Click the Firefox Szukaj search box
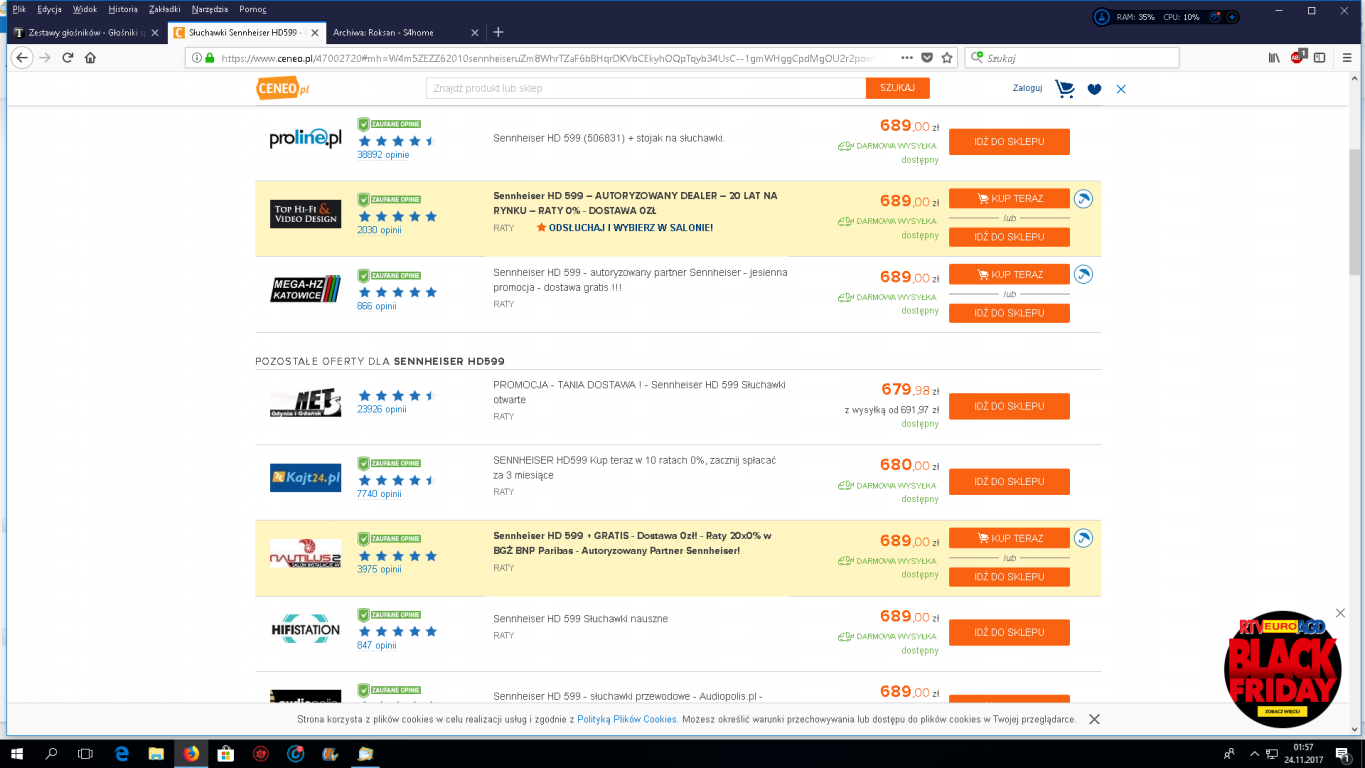The image size is (1365, 768). click(1071, 58)
